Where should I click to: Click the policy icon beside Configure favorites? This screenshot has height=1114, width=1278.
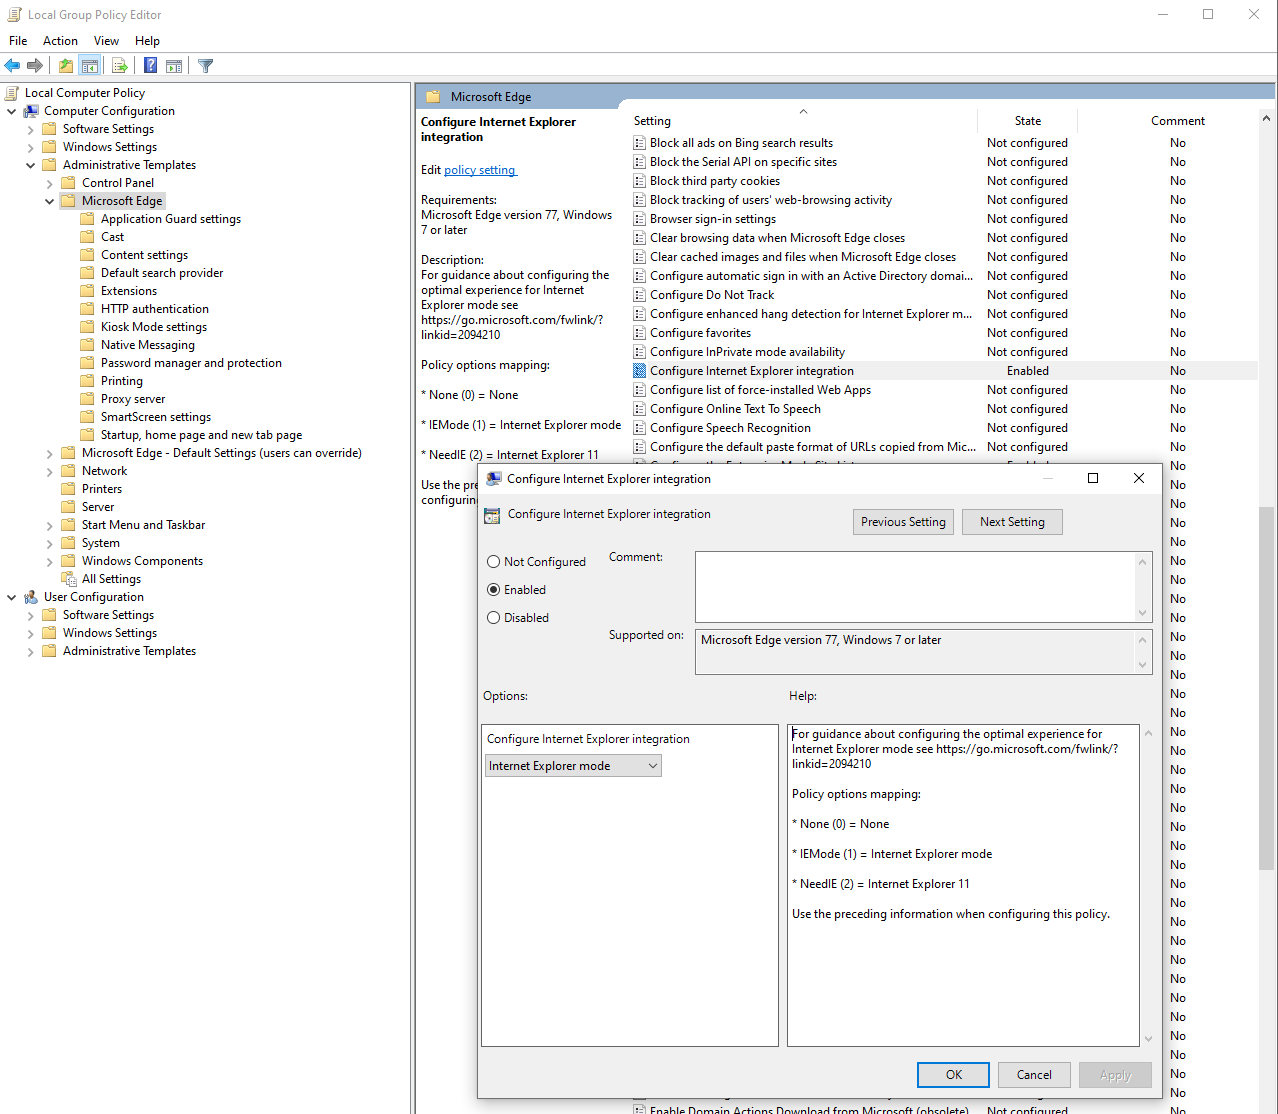(639, 333)
